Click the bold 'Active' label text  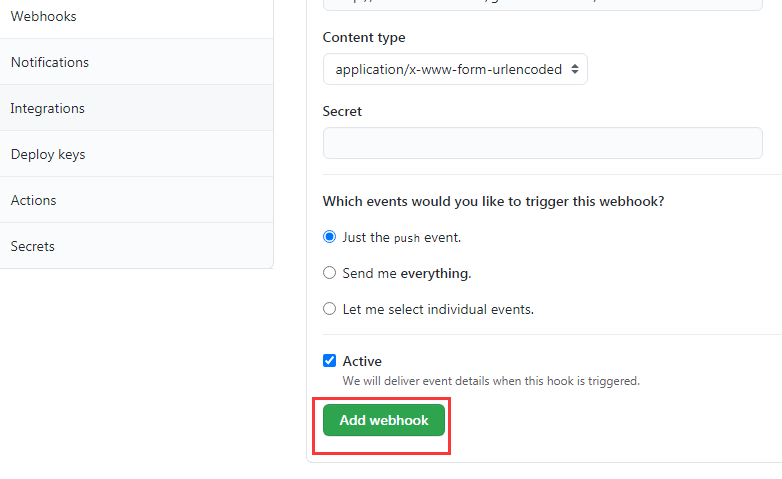(362, 361)
